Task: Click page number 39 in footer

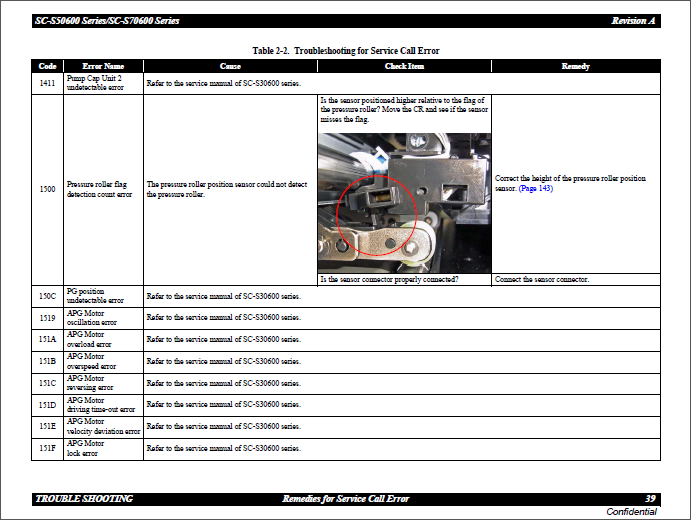Action: coord(650,498)
